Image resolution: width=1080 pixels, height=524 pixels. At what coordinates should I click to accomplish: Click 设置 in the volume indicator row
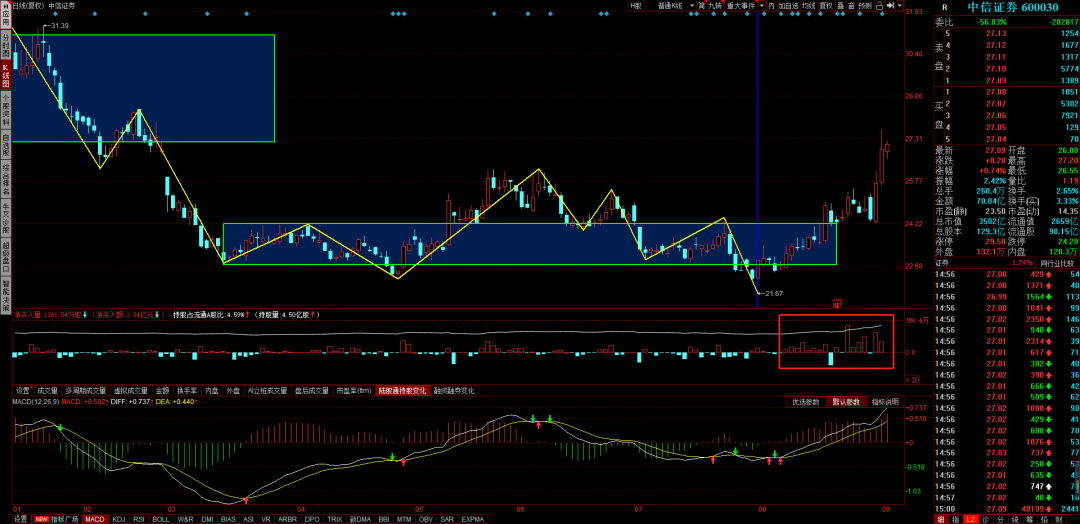(23, 390)
